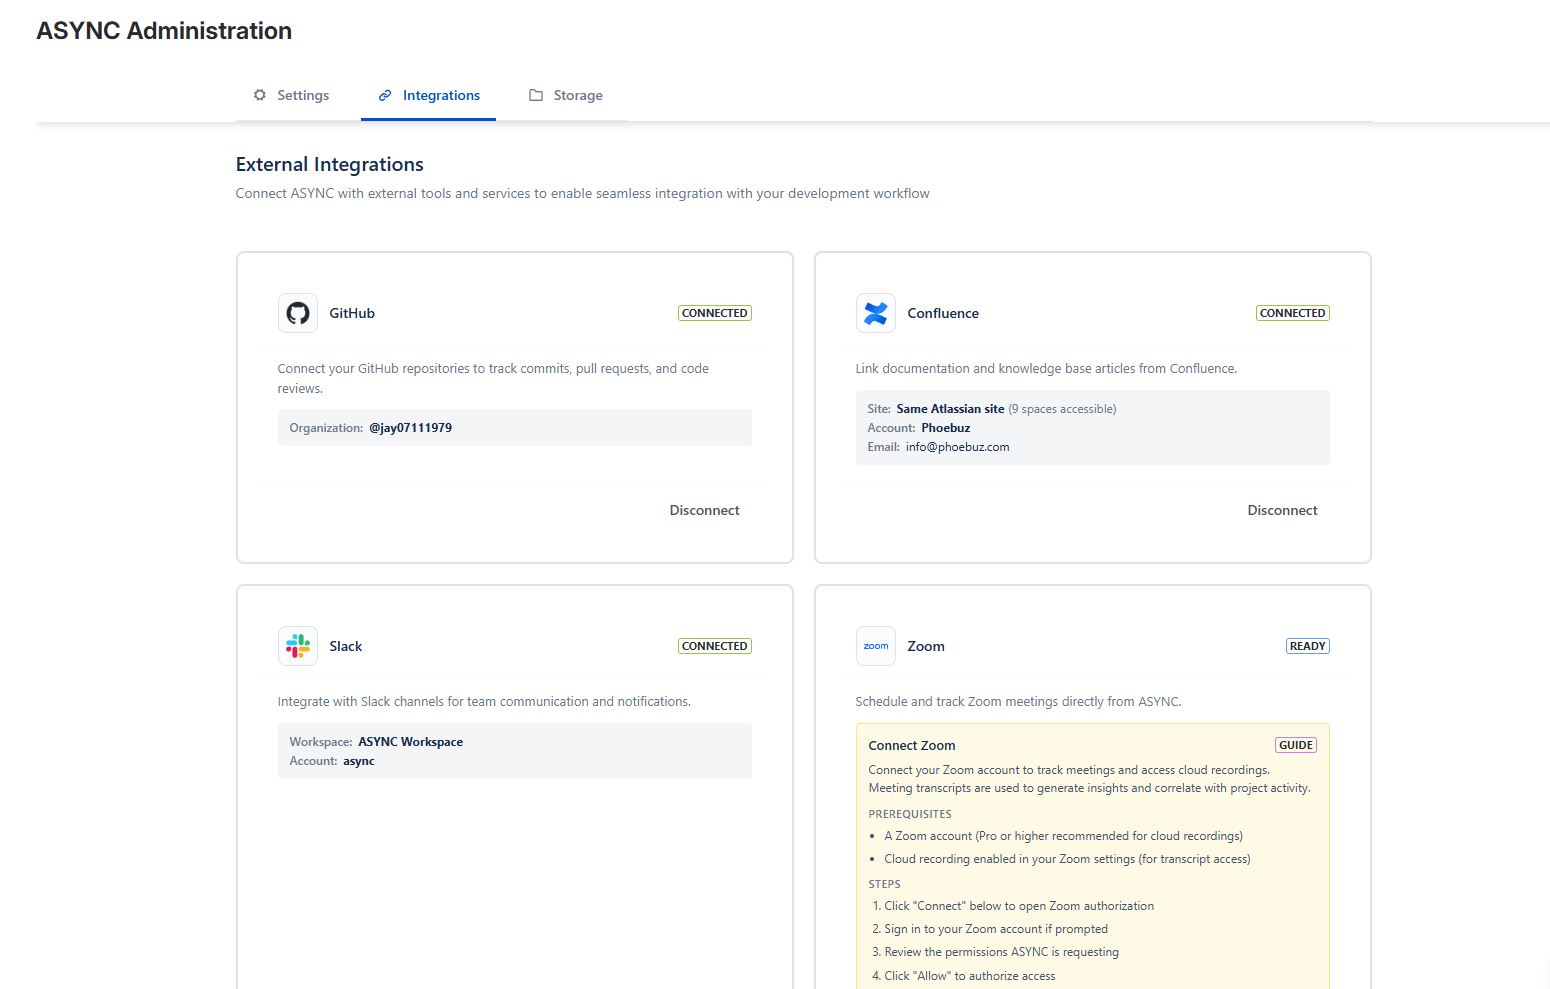This screenshot has width=1550, height=989.
Task: Click the GitHub logo icon
Action: click(297, 313)
